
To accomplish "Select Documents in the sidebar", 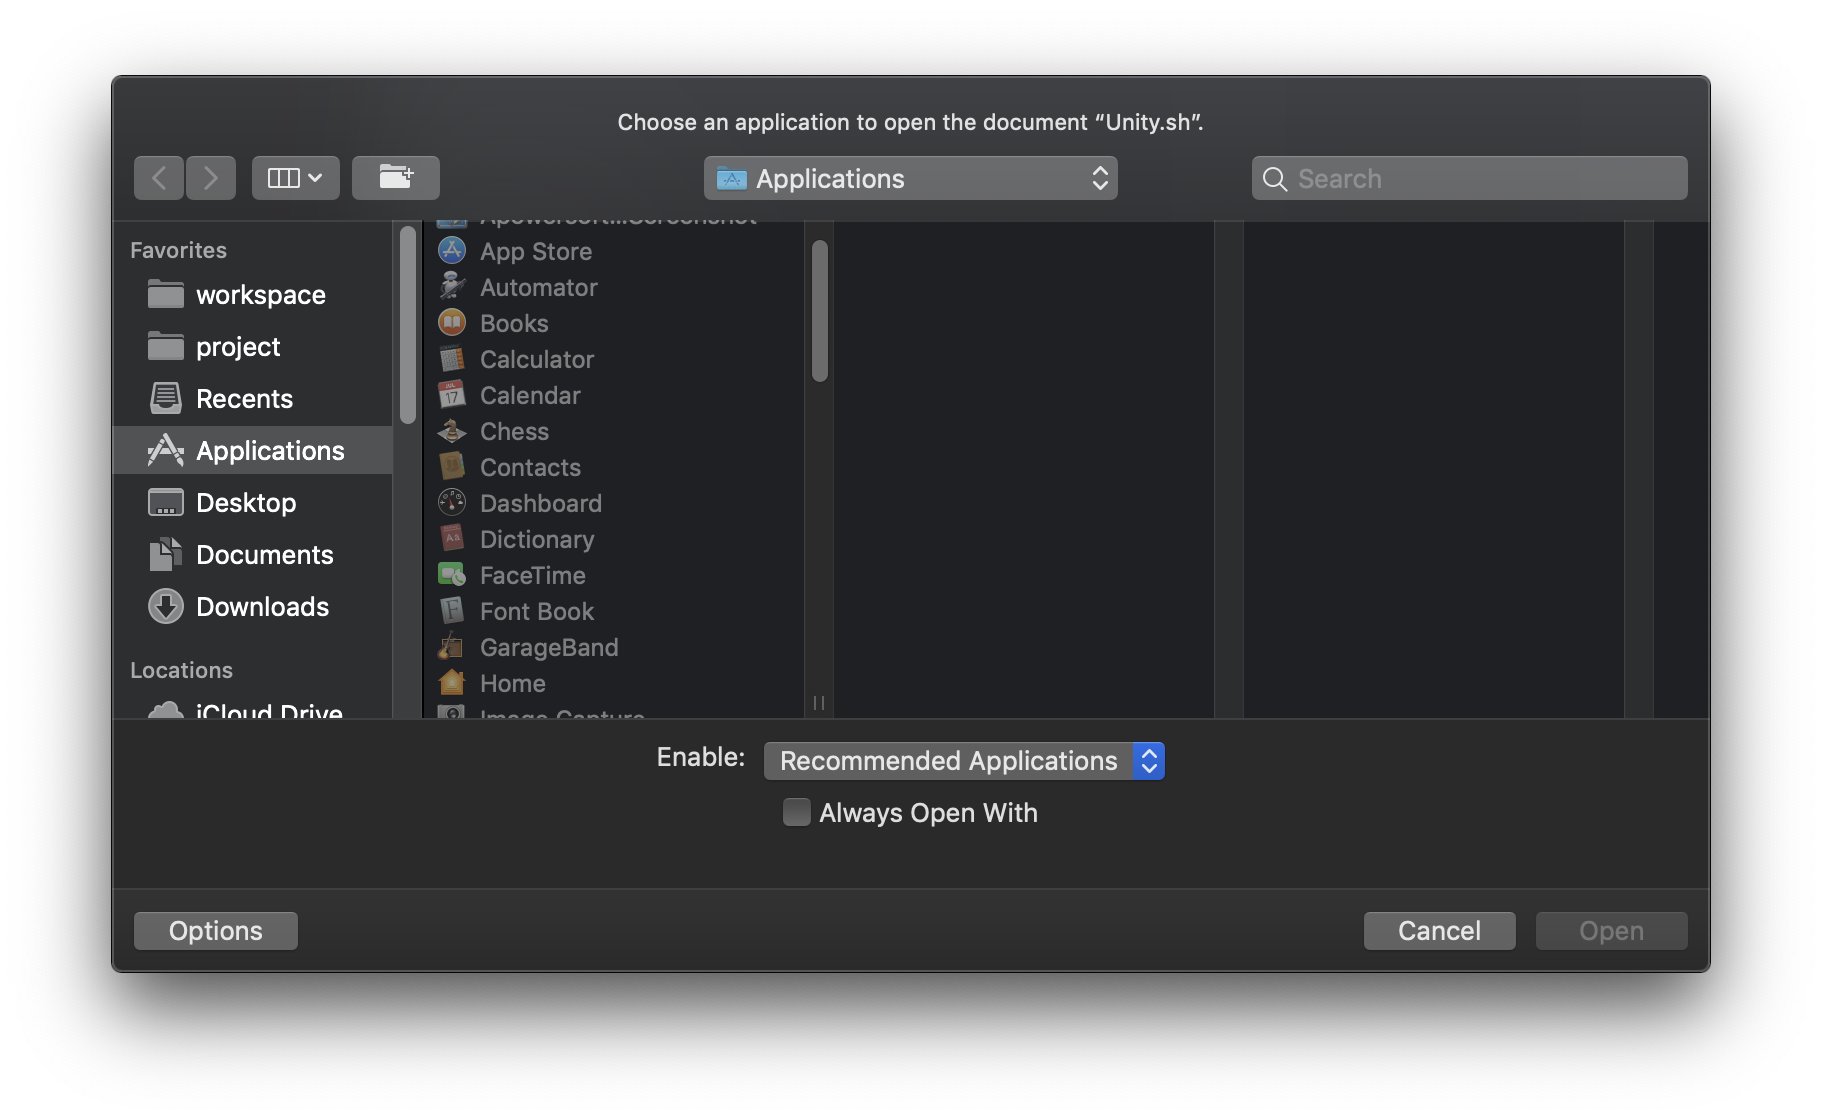I will tap(252, 555).
